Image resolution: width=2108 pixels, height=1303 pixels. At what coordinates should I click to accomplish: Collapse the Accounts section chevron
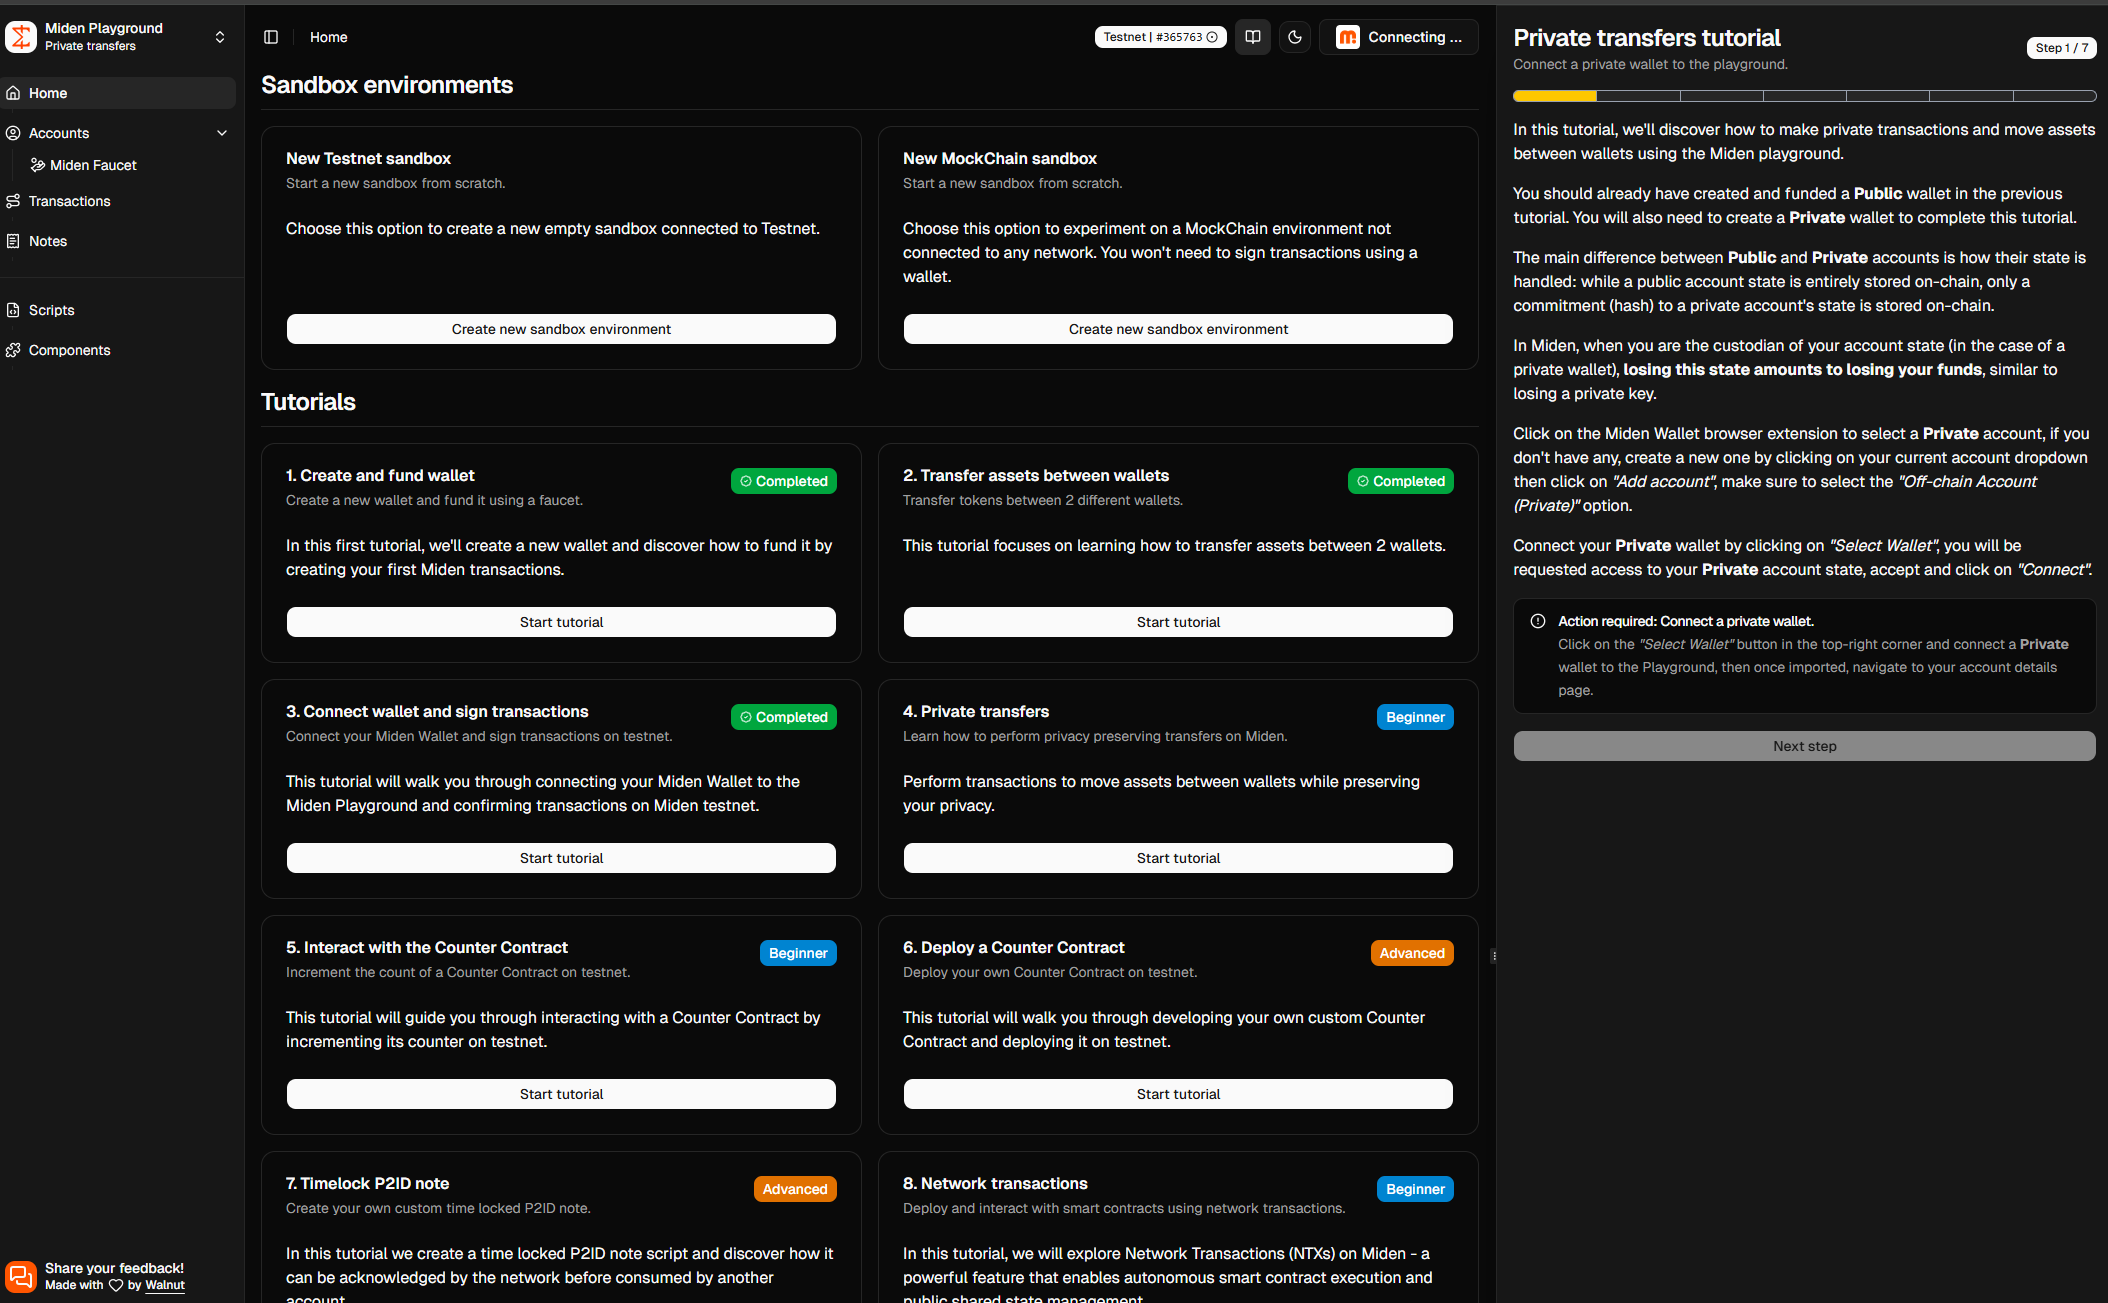(222, 133)
